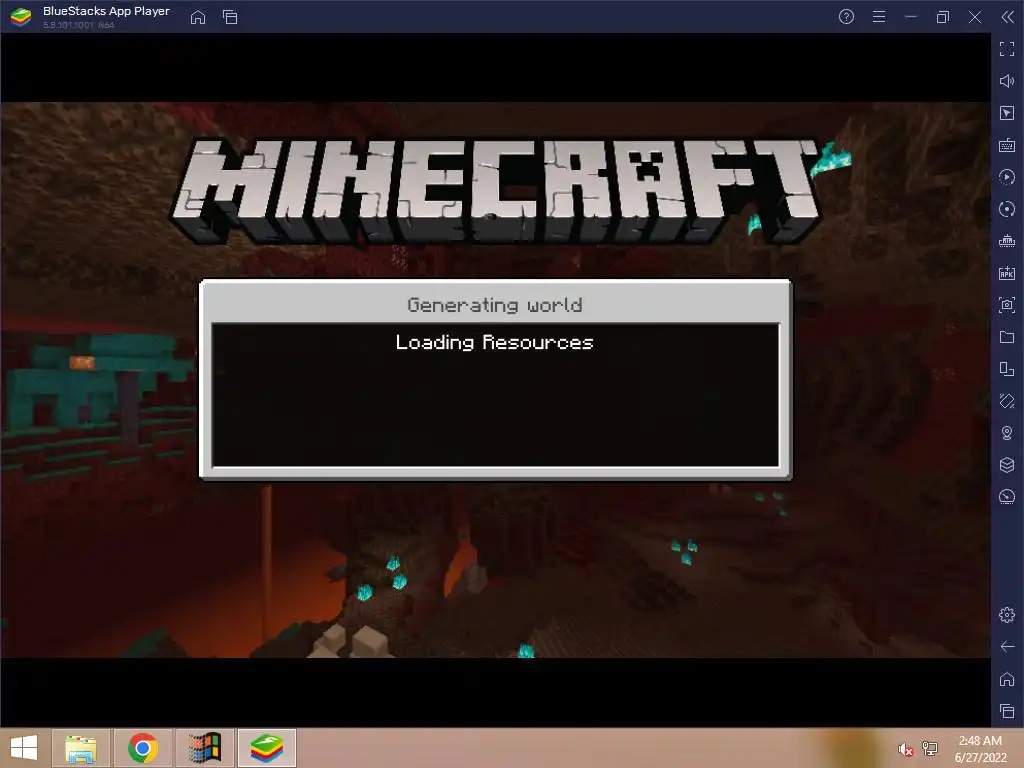Open game controls keyboard icon
The height and width of the screenshot is (768, 1024).
(1007, 145)
